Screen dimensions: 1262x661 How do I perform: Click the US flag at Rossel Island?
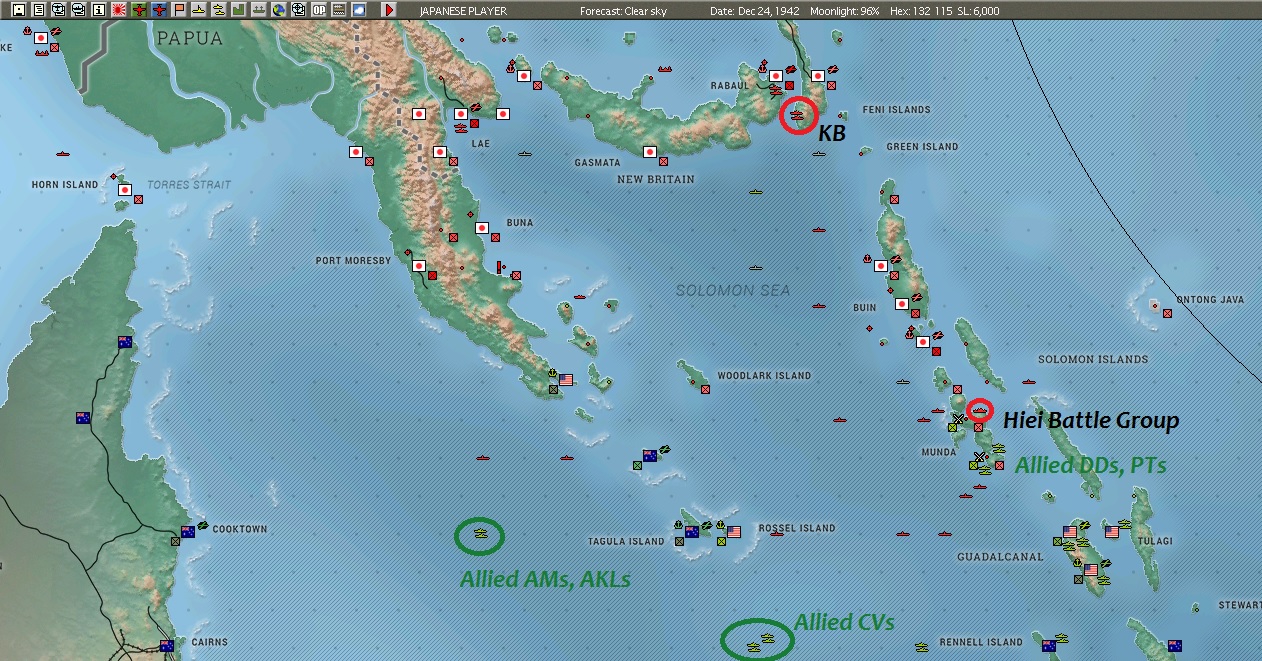[734, 532]
